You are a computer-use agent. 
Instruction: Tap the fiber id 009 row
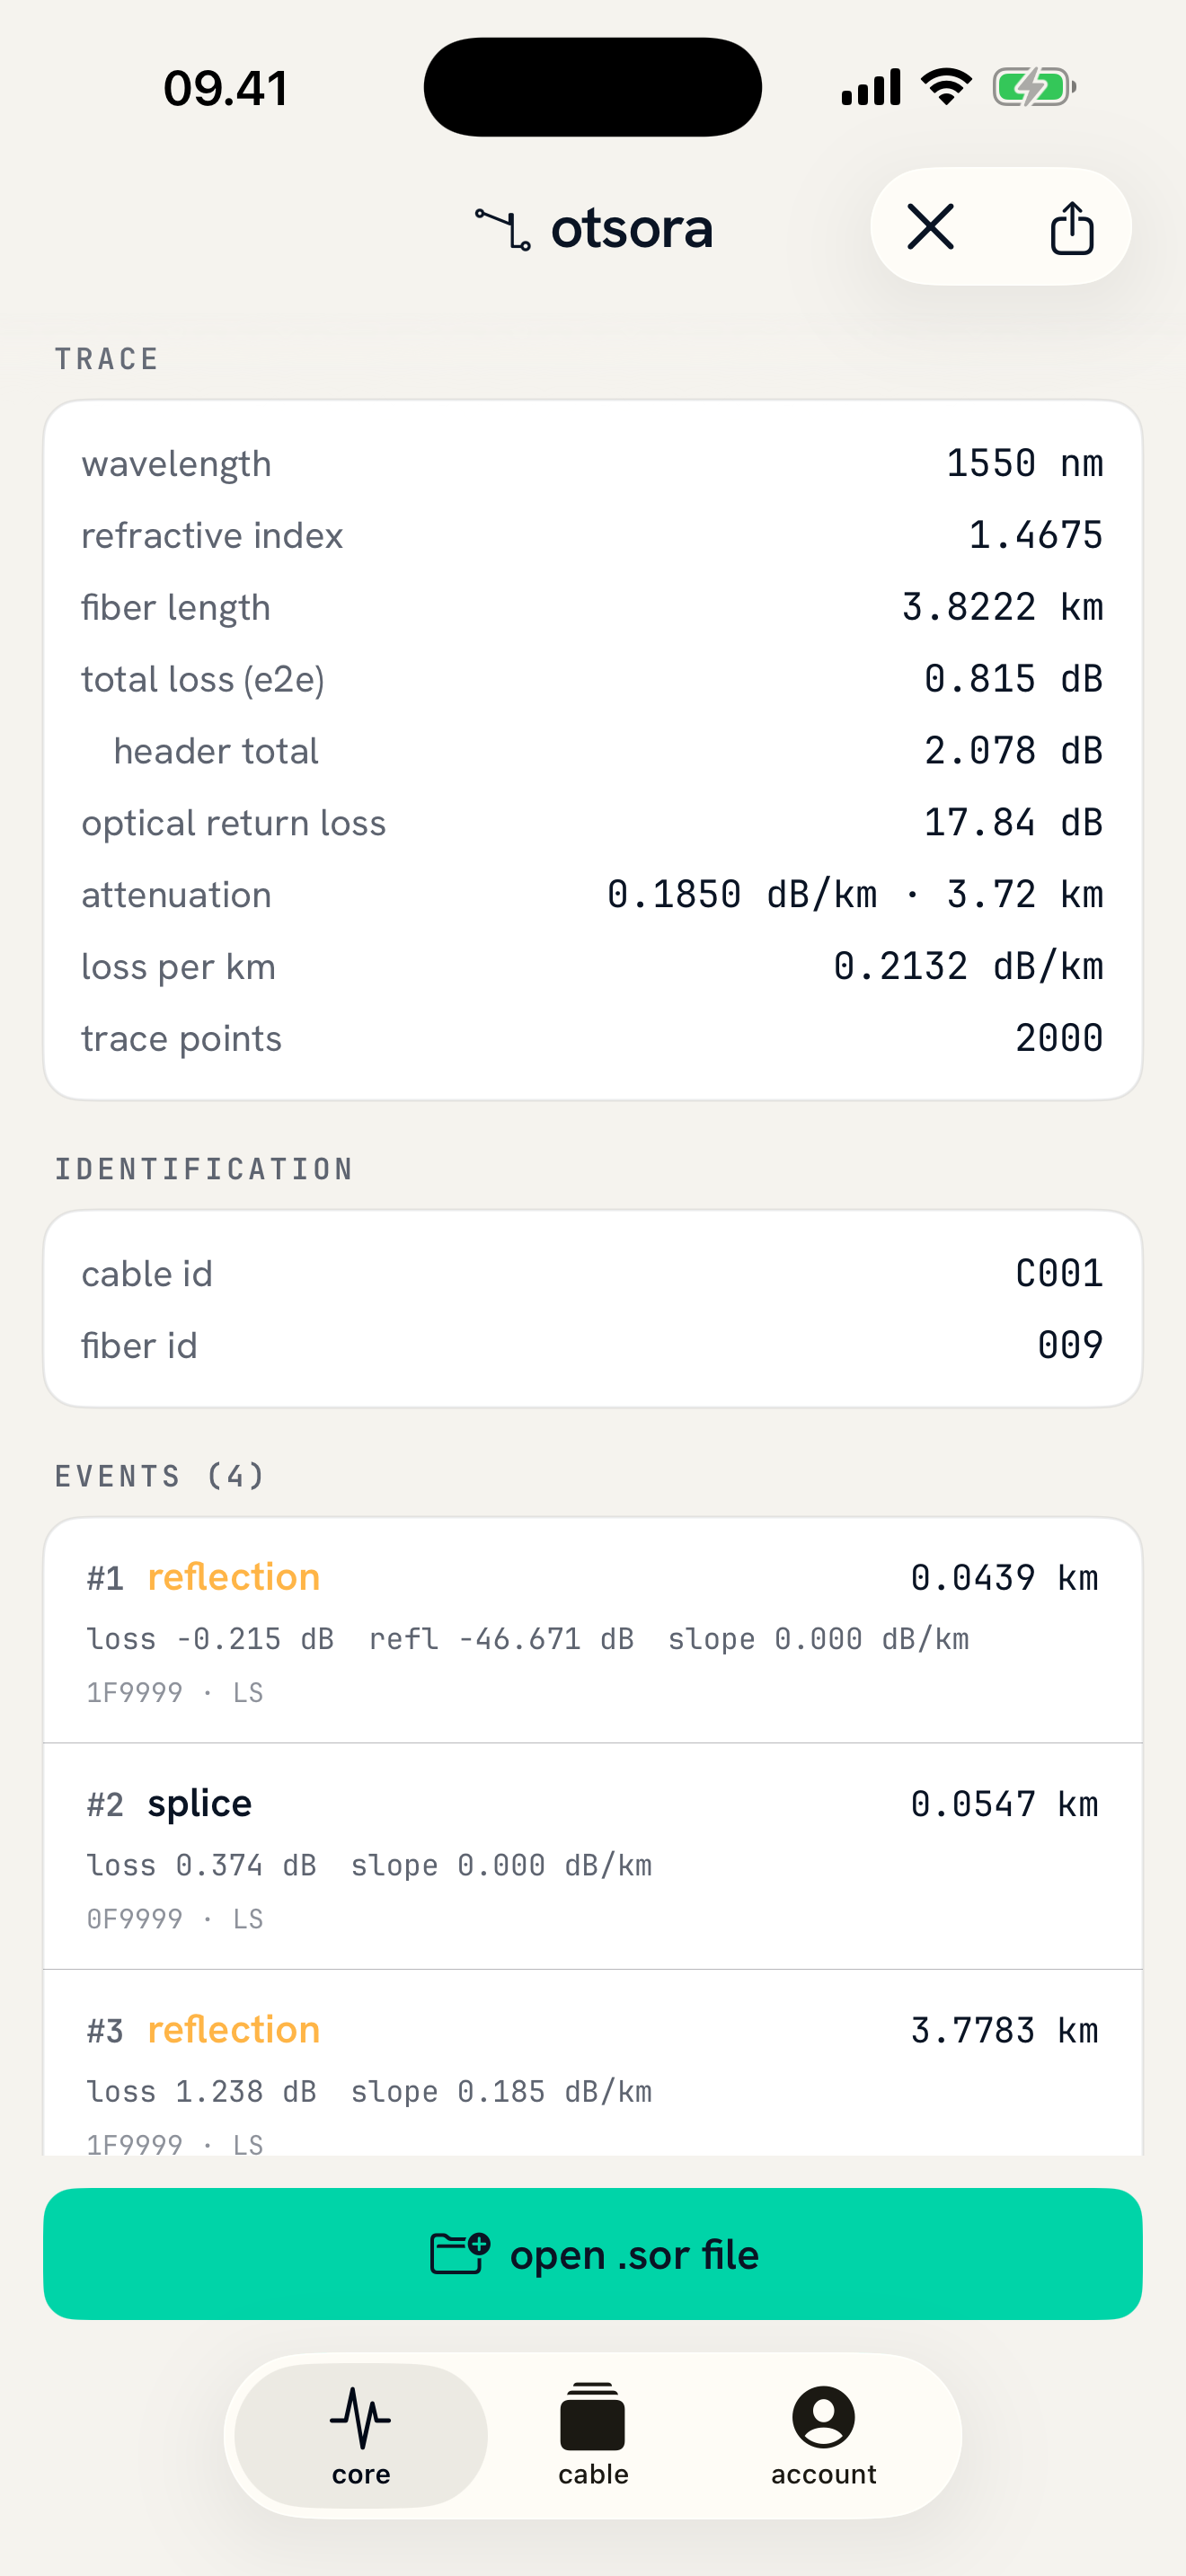[x=593, y=1345]
